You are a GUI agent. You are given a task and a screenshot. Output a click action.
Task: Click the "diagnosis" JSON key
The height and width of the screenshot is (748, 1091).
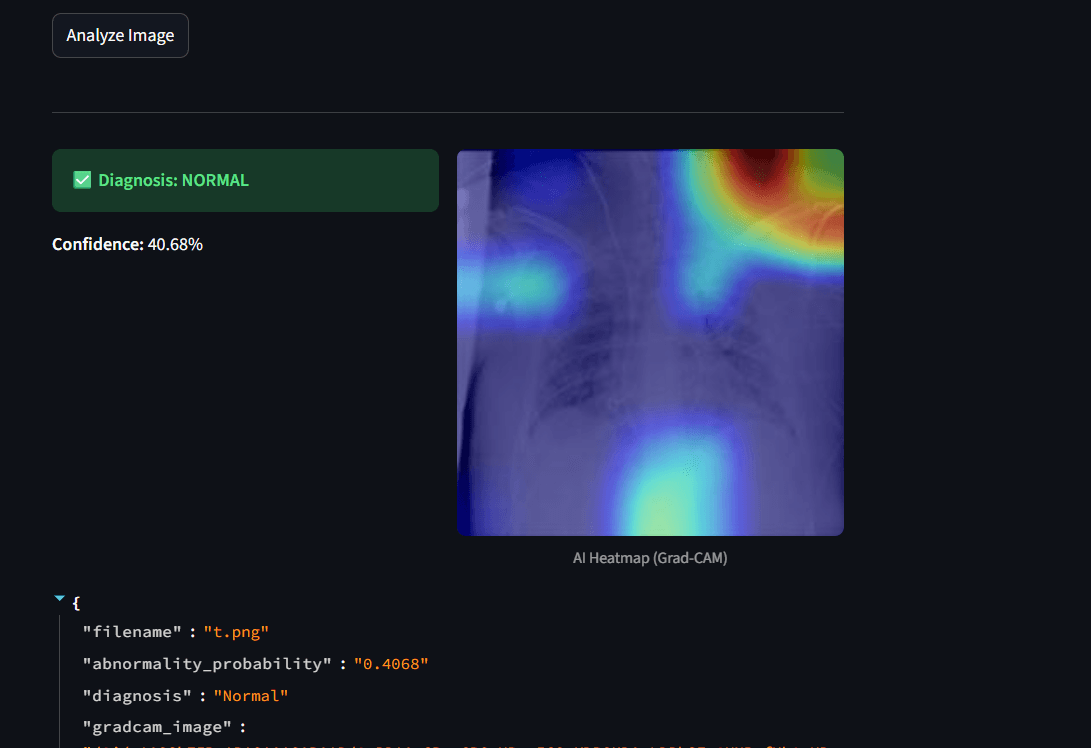[137, 696]
